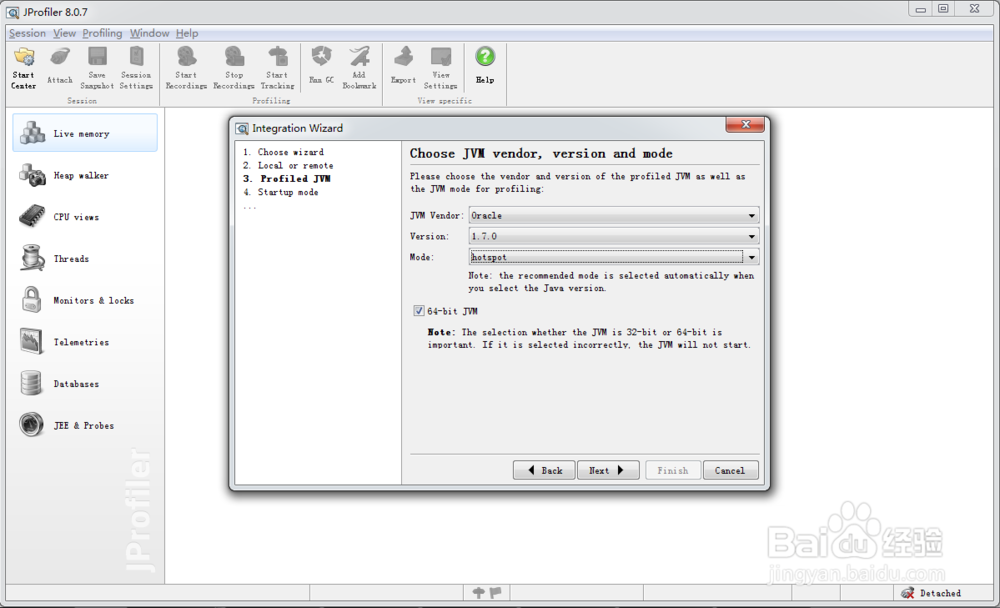Click the Save Snapshot toolbar icon

[x=97, y=68]
